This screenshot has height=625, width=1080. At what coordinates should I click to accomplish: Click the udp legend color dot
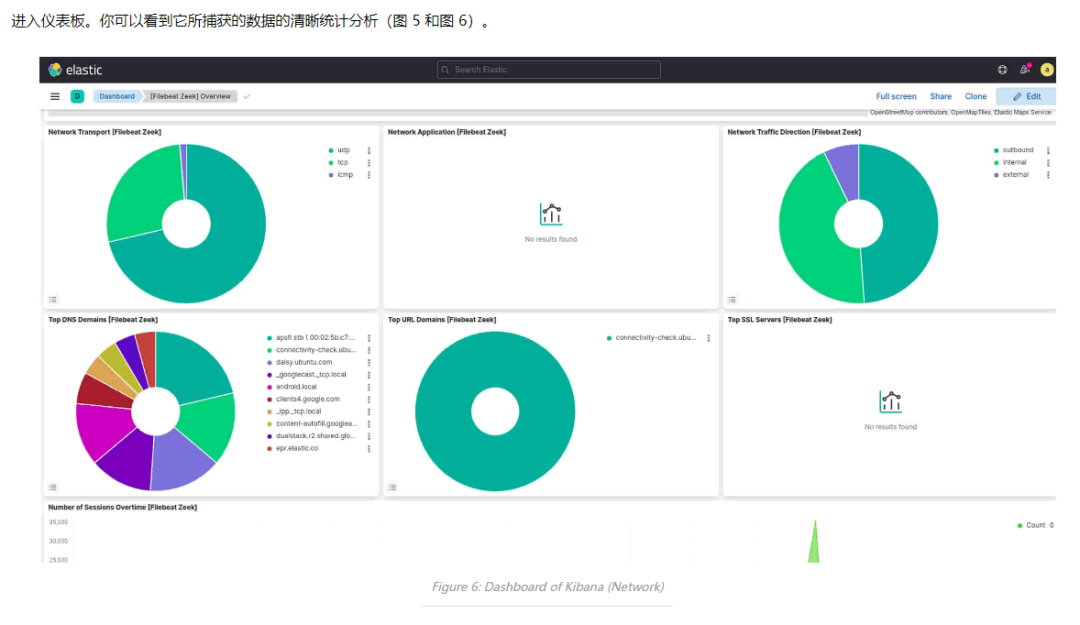(x=331, y=150)
